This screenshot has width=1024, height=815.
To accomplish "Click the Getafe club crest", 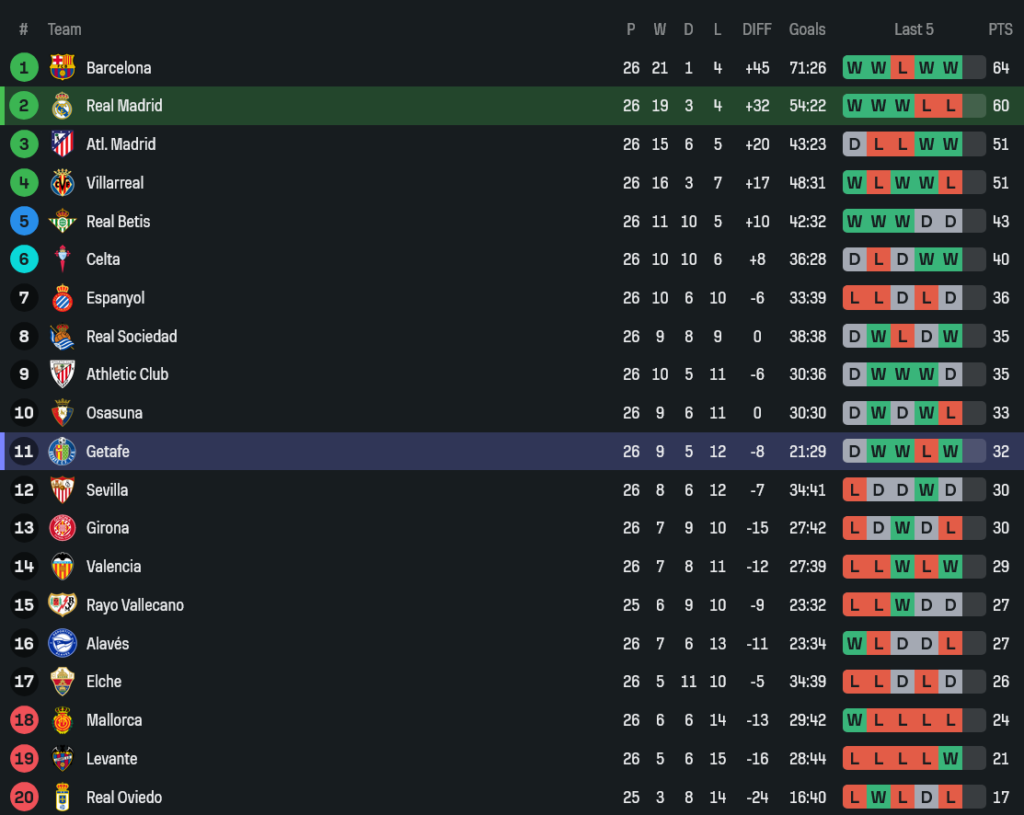I will click(x=62, y=451).
